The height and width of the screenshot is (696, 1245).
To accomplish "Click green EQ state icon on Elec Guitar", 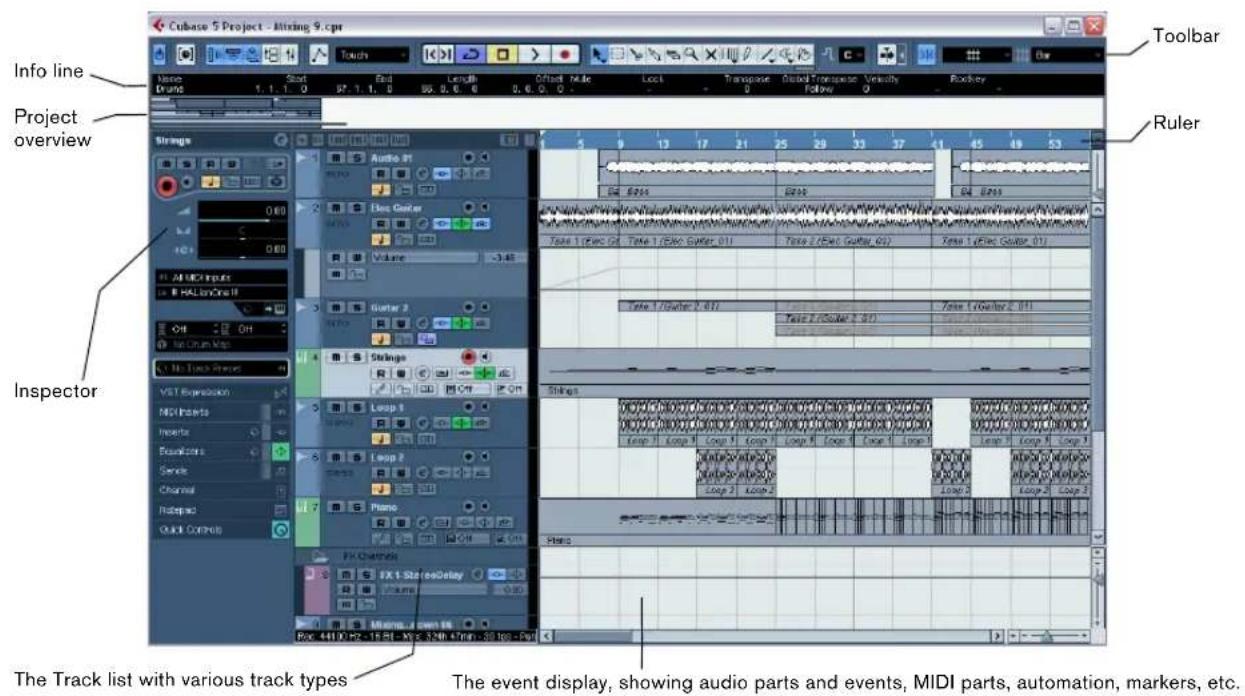I will tap(461, 223).
